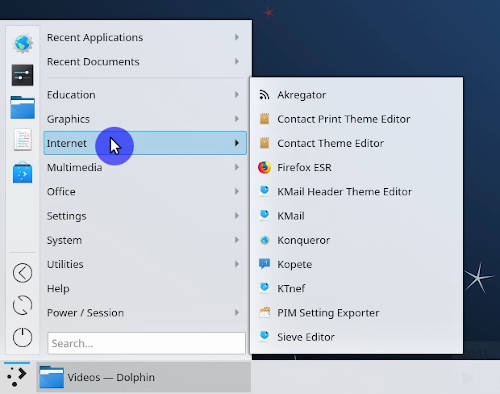Launch Contact Print Theme Editor text entry
The height and width of the screenshot is (394, 500).
344,119
